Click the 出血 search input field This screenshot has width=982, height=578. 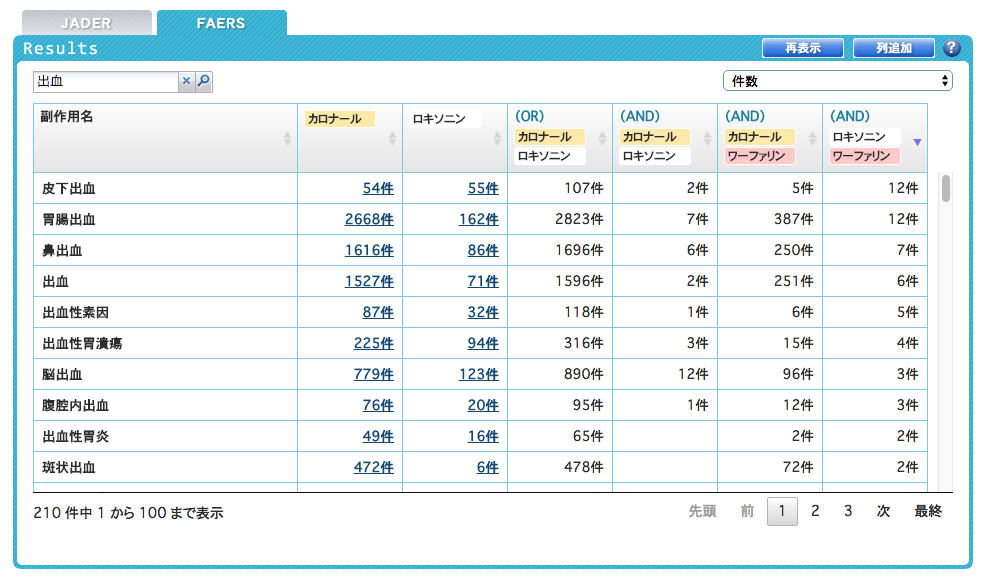[105, 82]
